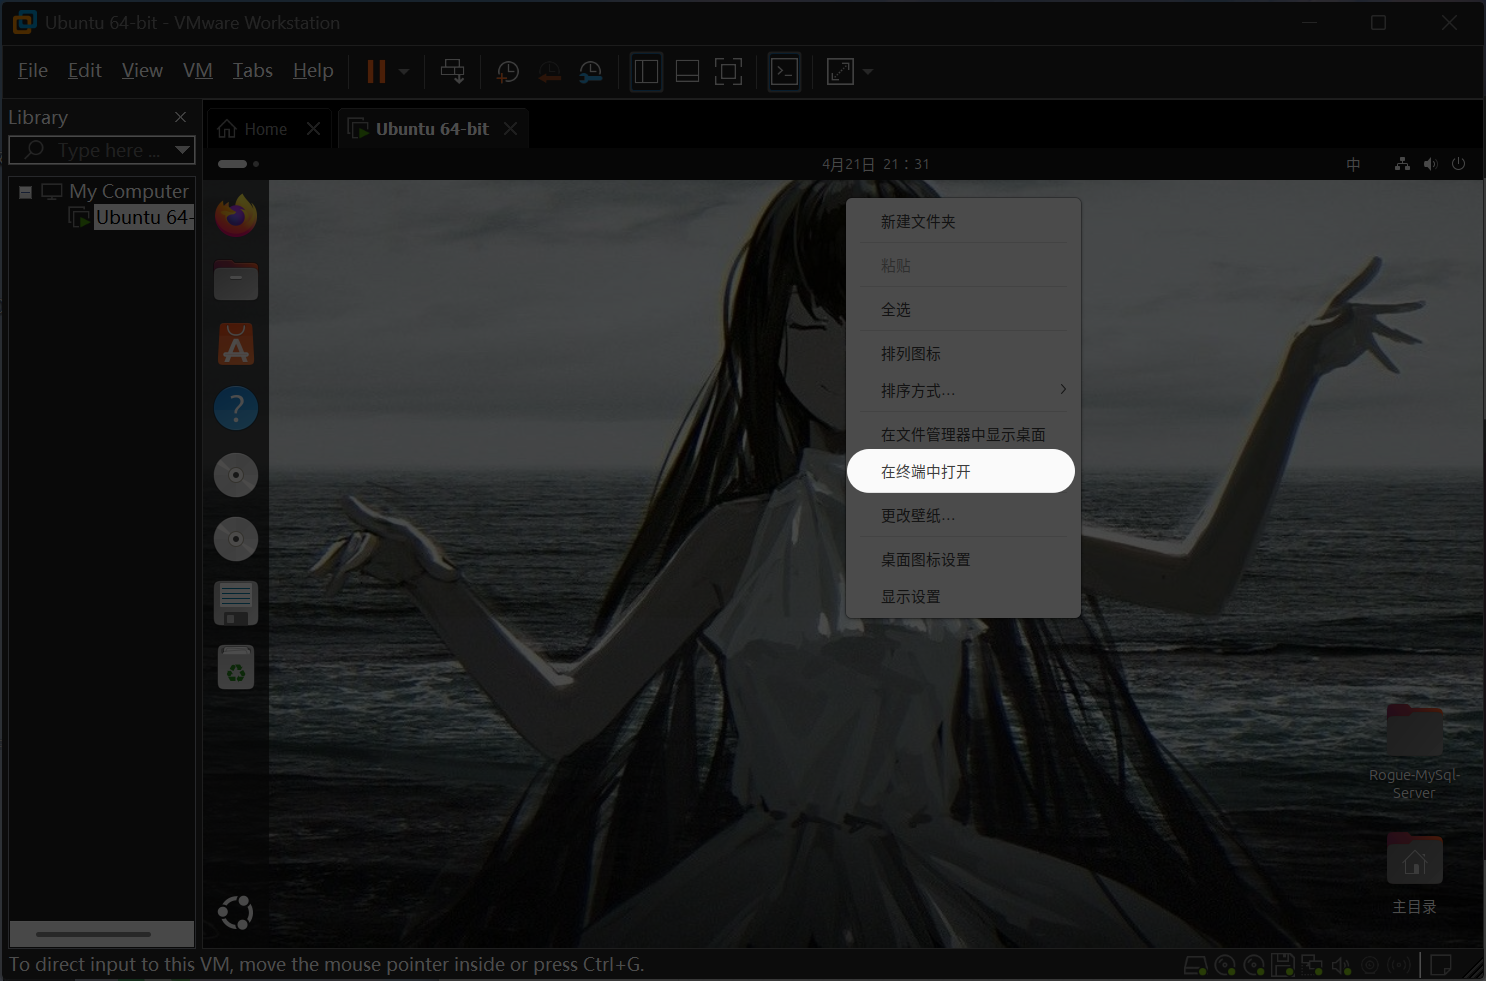Screen dimensions: 1486x981
Task: Click 新建文件夹 in the context menu
Action: pos(918,222)
